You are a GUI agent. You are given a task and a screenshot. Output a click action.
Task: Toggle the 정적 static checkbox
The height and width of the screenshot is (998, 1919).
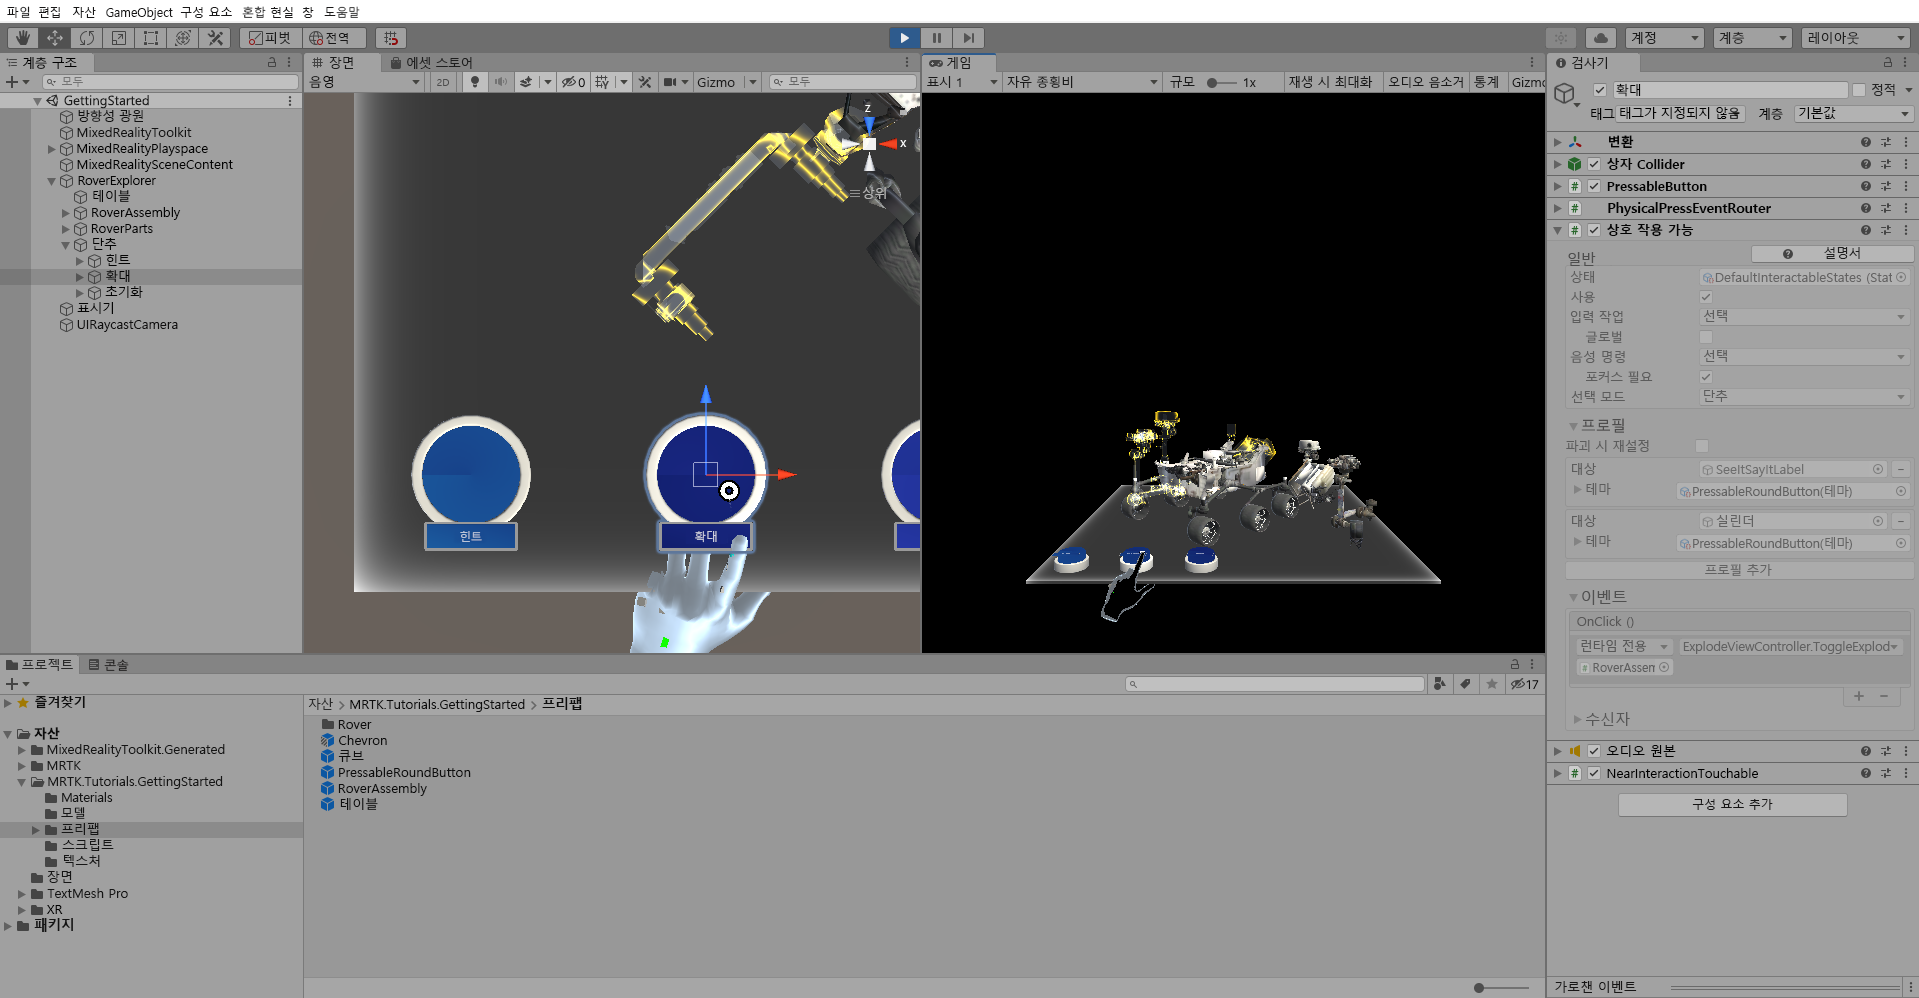1859,90
